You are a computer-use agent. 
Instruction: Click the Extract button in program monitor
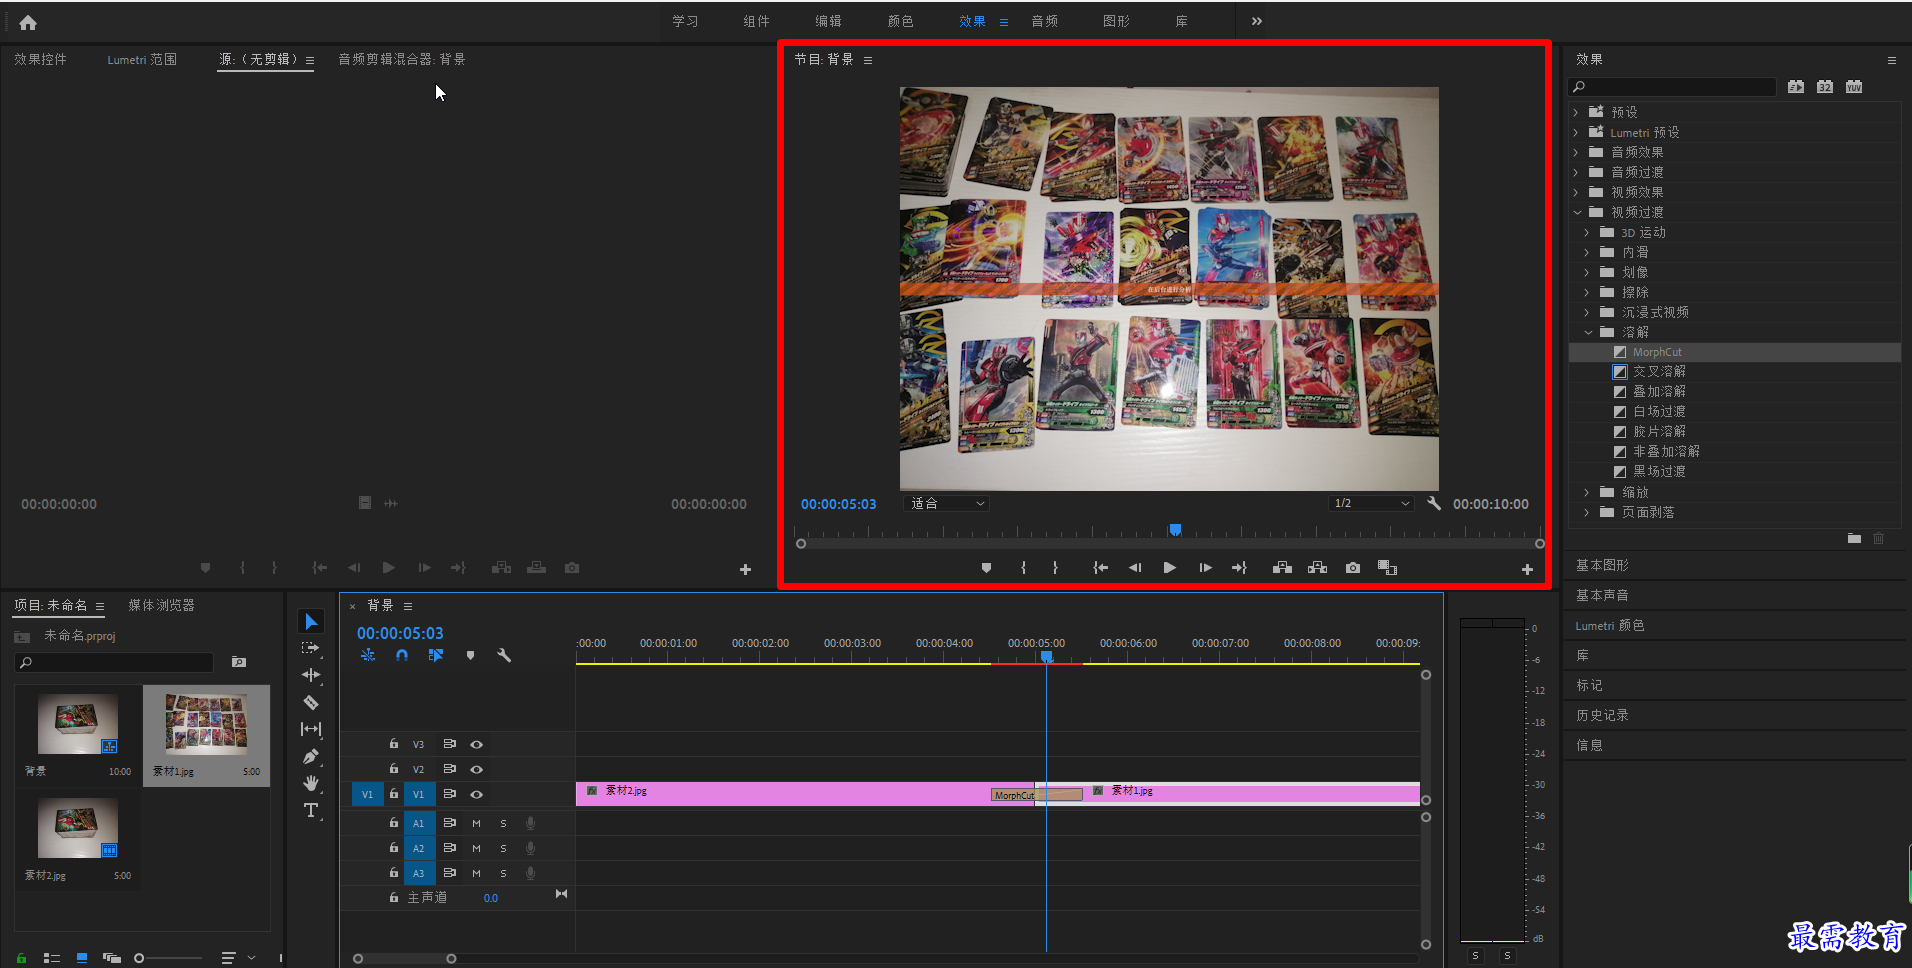[1318, 568]
